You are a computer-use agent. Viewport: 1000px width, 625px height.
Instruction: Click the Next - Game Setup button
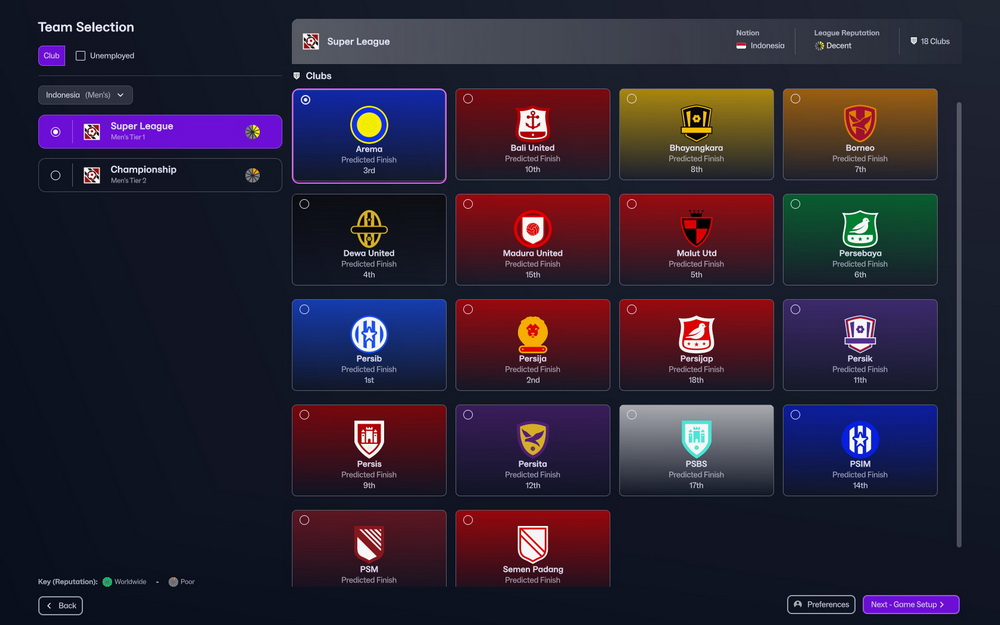[x=910, y=604]
